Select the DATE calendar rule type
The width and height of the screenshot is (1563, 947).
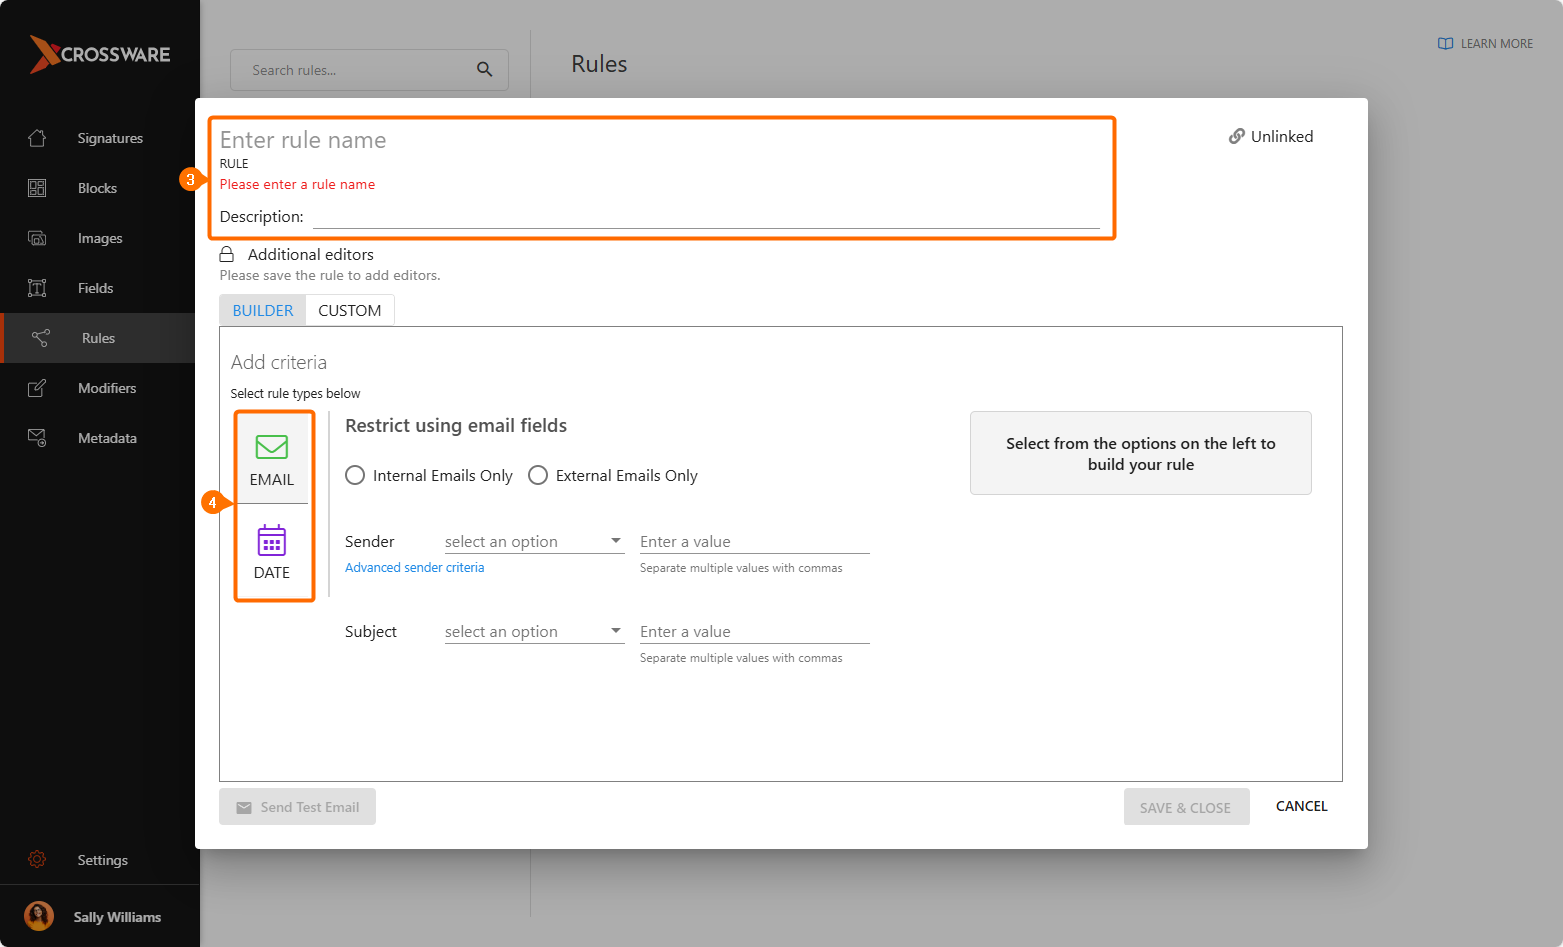tap(272, 541)
